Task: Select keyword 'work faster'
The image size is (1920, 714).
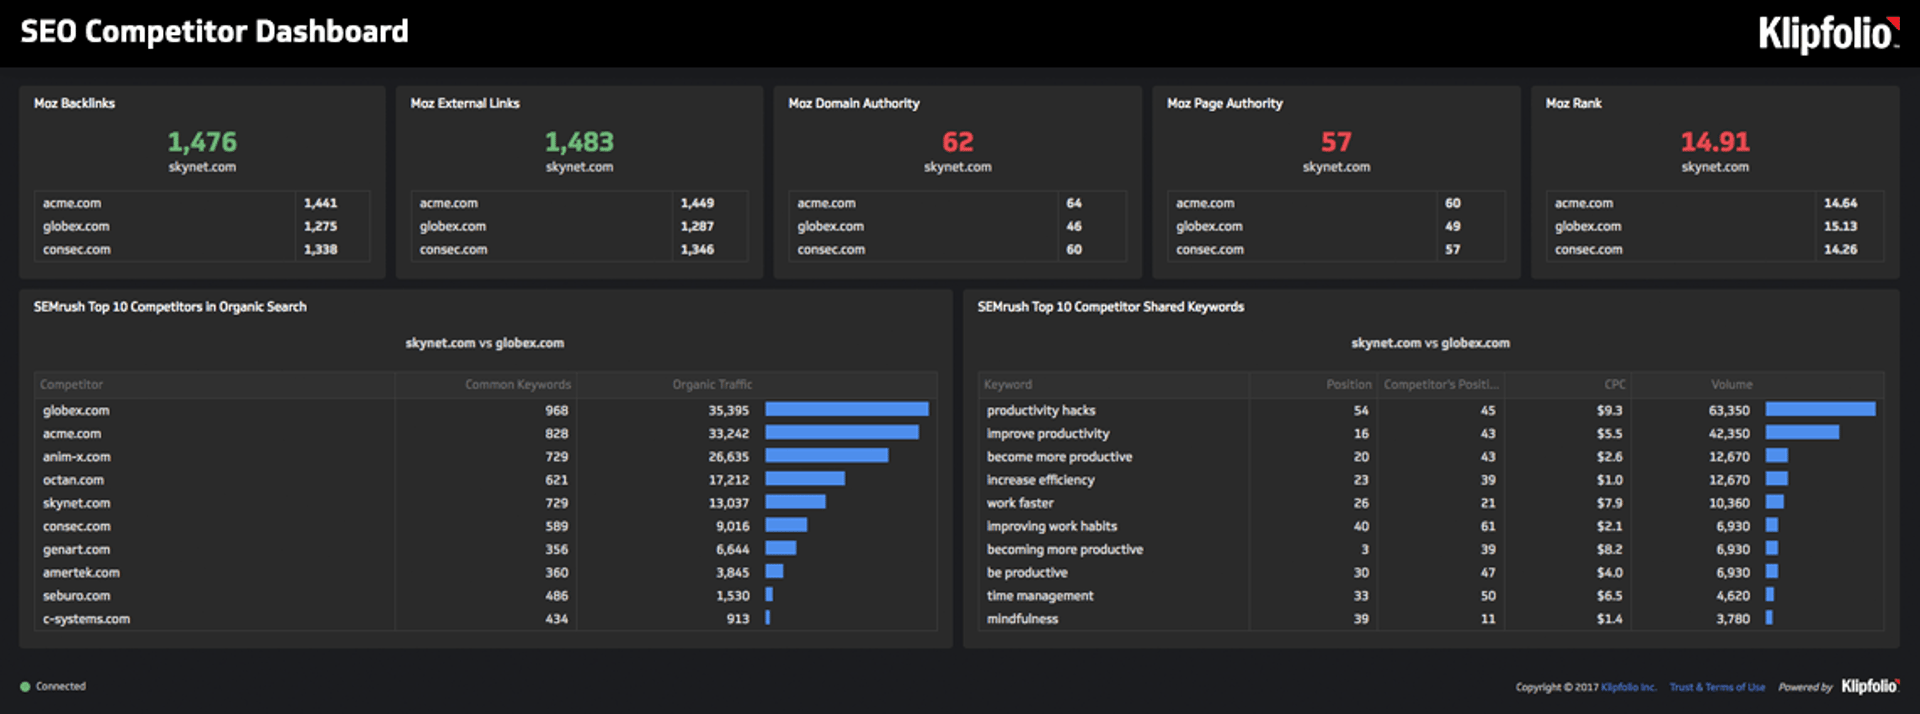Action: (x=1020, y=503)
